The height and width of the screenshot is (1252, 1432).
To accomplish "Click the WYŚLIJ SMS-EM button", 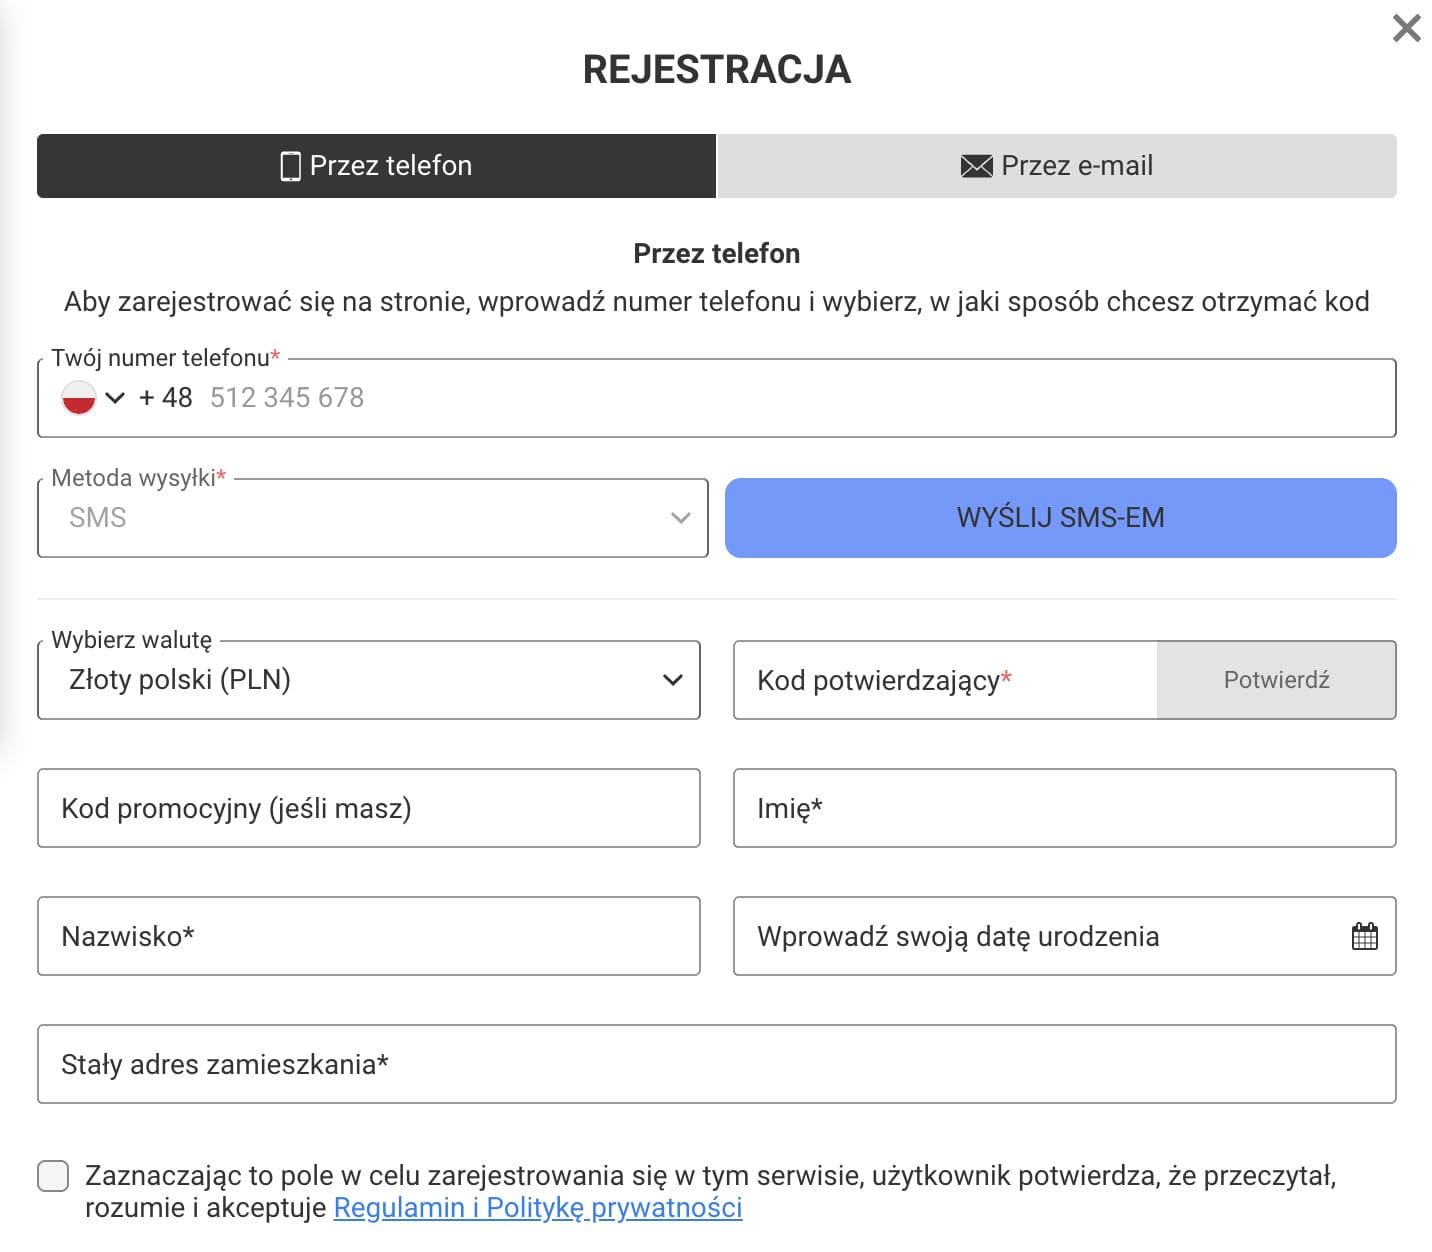I will pos(1060,517).
